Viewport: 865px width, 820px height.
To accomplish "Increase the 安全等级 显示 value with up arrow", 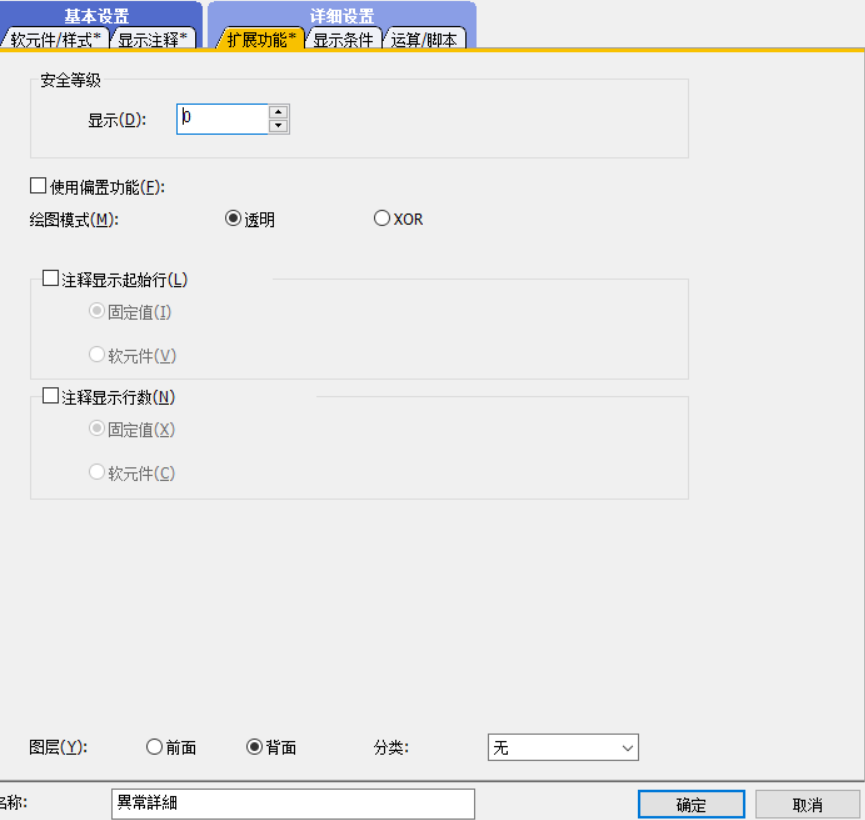I will pyautogui.click(x=279, y=112).
